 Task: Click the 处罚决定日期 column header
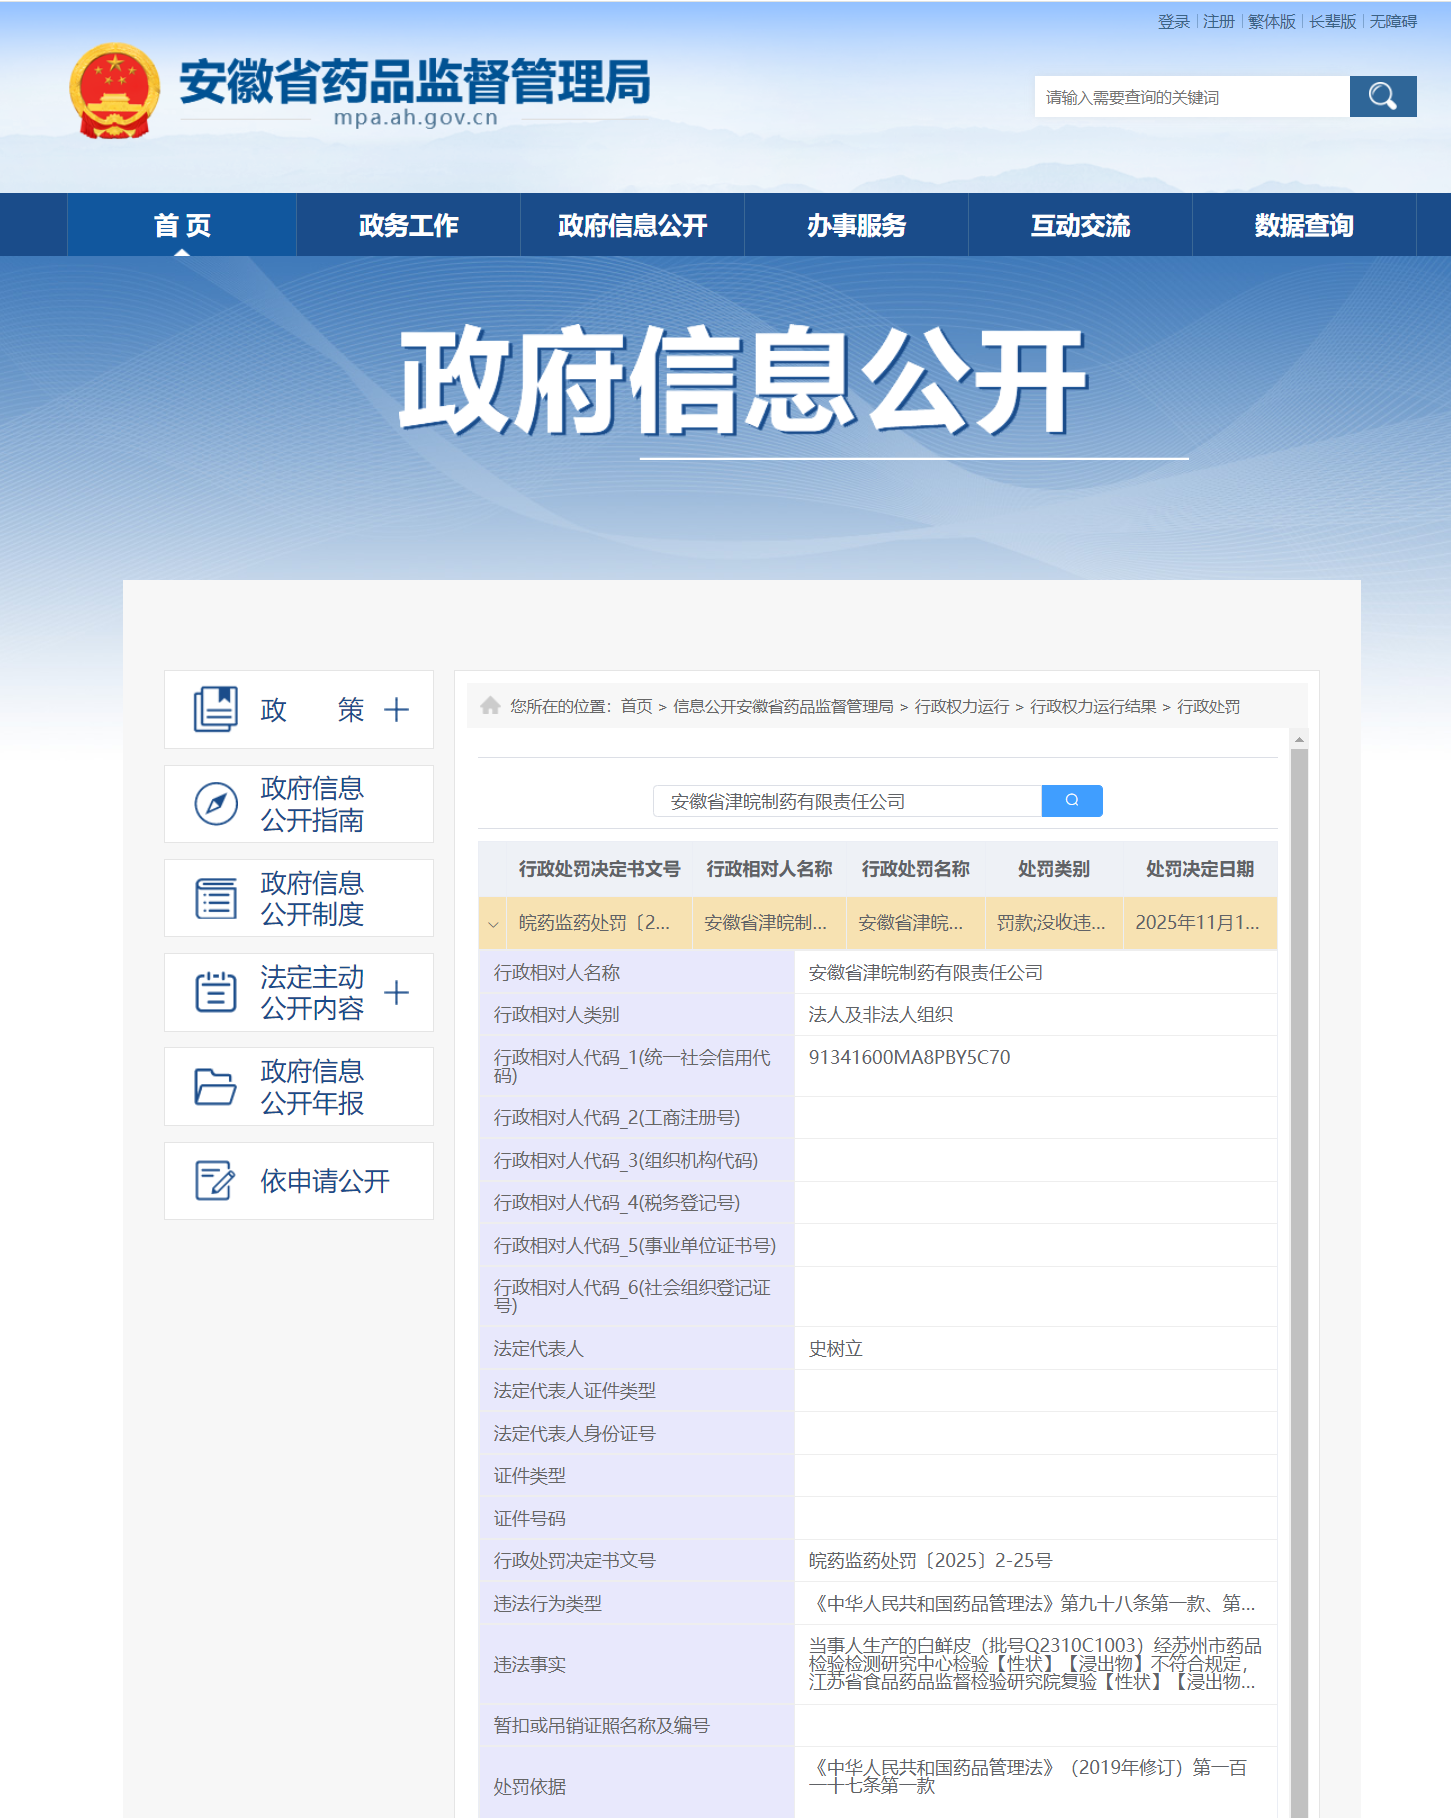click(x=1200, y=869)
